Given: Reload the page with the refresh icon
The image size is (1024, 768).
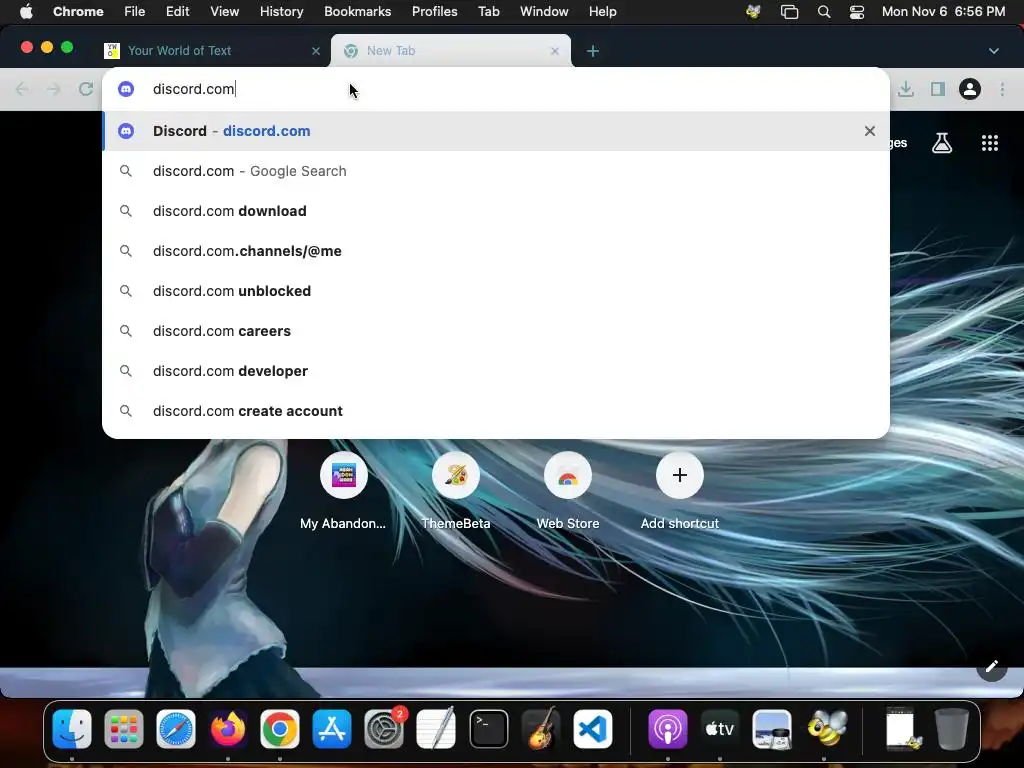Looking at the screenshot, I should point(86,89).
